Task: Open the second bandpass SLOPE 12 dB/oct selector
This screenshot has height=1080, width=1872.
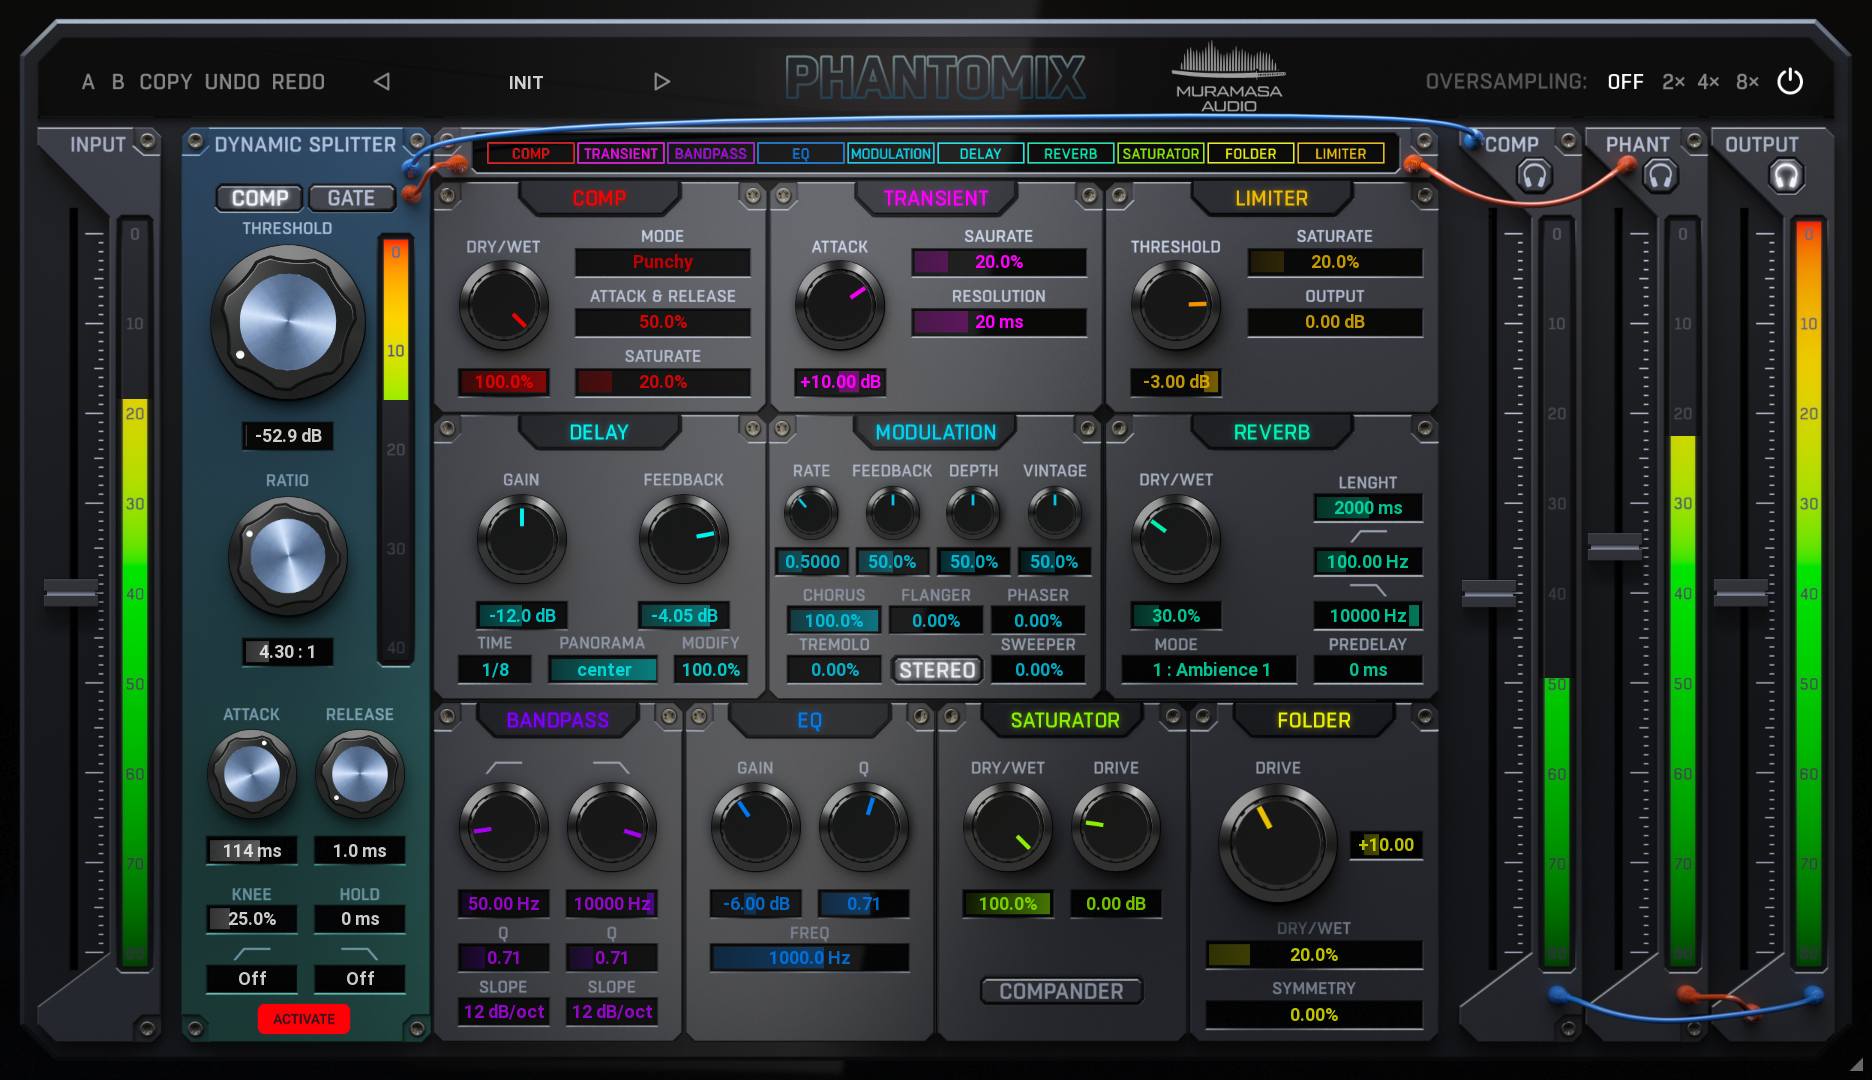Action: click(x=611, y=1012)
